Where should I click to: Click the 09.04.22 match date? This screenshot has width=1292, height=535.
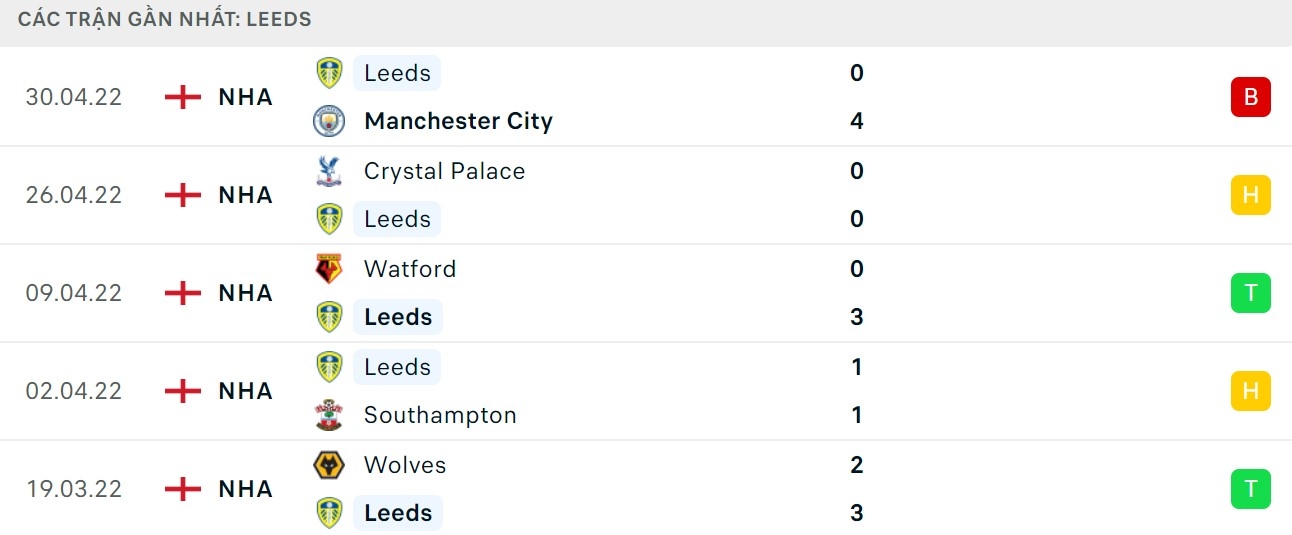coord(74,293)
